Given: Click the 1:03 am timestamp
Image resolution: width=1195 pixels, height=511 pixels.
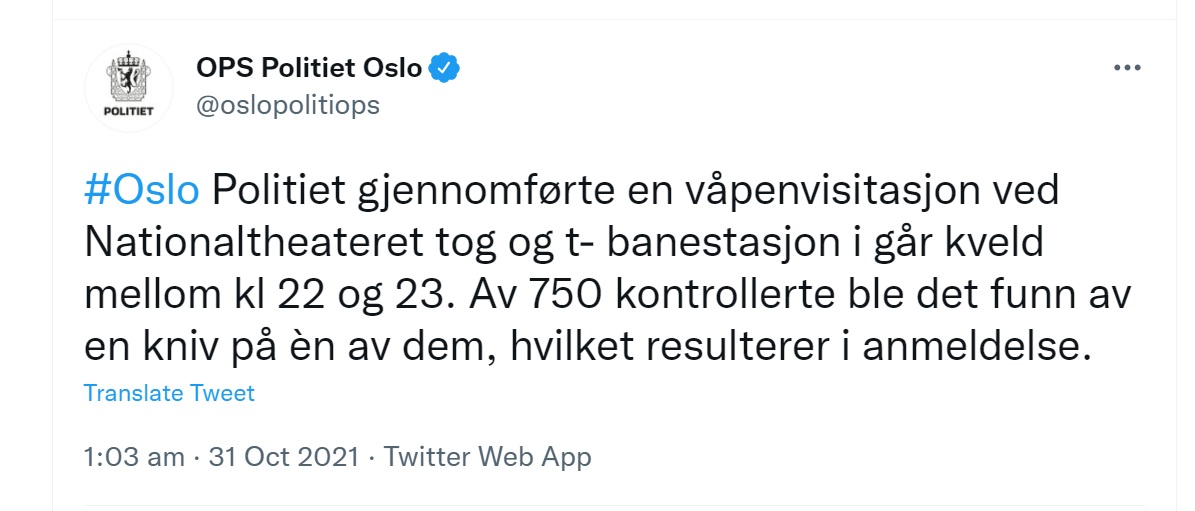Looking at the screenshot, I should point(134,457).
